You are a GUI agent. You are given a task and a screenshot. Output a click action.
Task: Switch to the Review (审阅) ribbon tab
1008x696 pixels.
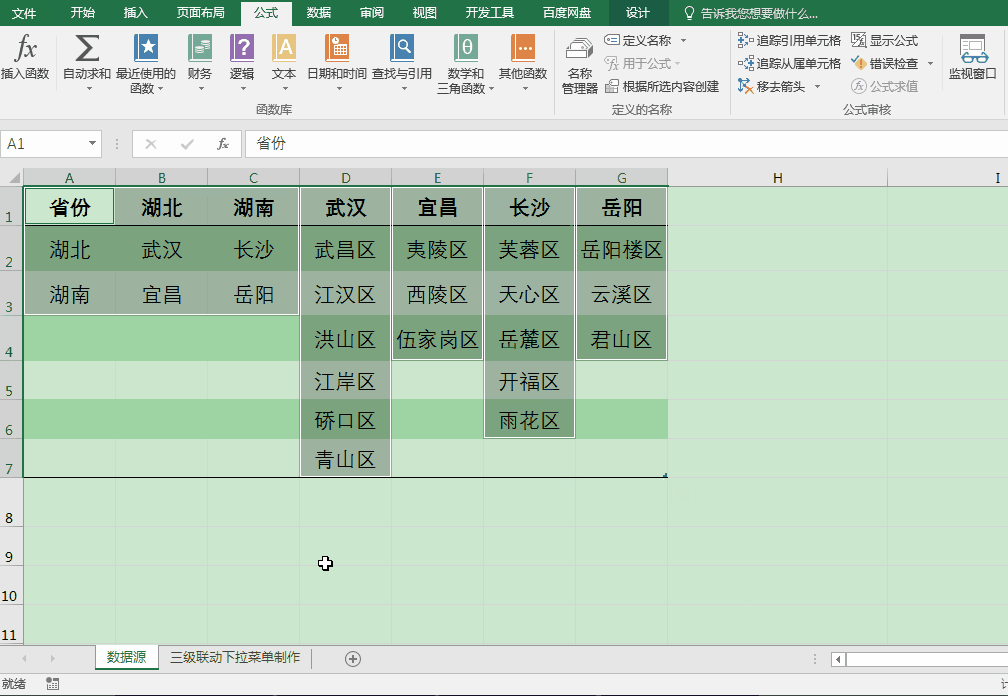372,13
